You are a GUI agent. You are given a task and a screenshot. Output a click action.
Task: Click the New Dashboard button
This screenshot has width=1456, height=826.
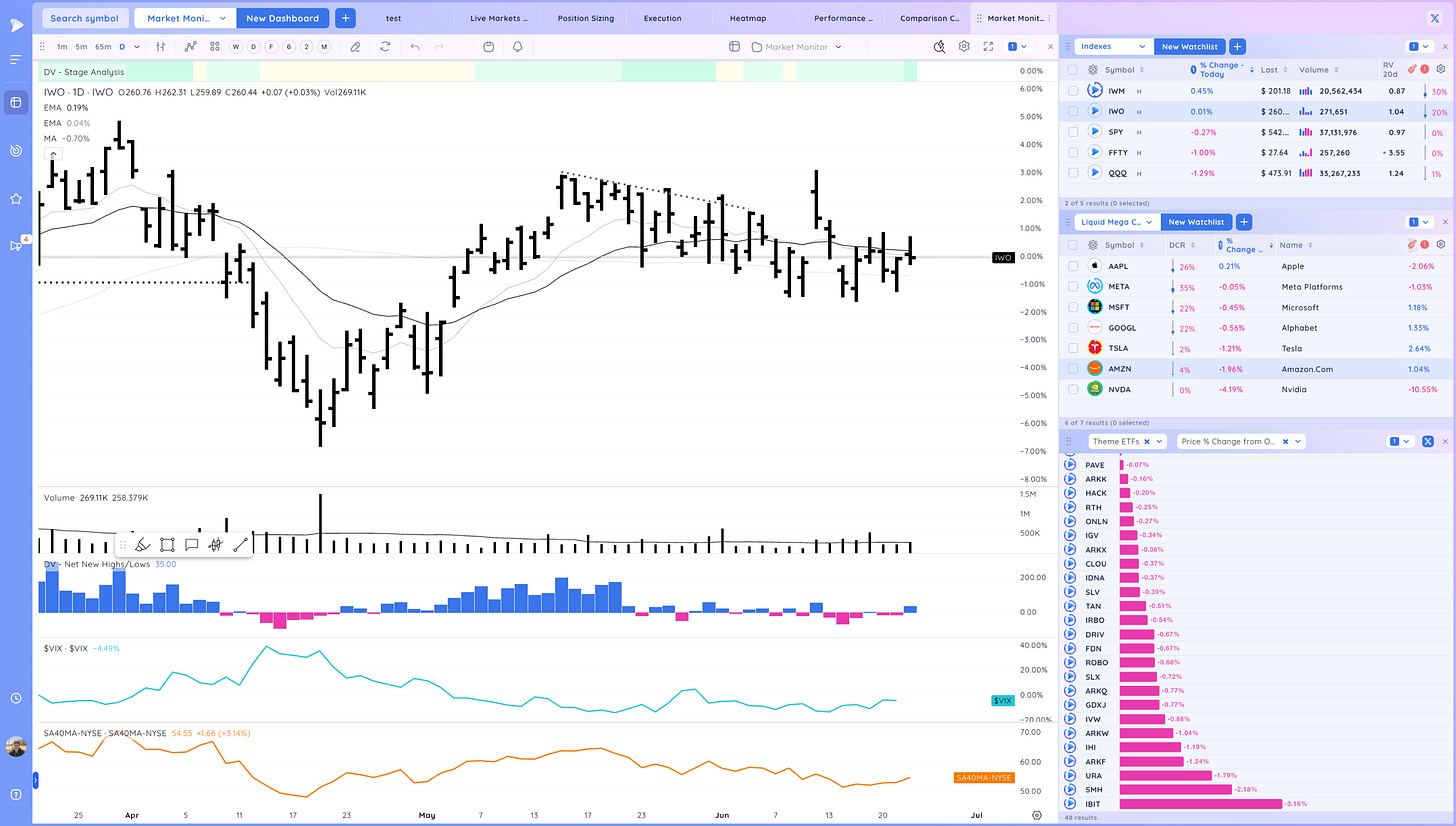click(282, 18)
